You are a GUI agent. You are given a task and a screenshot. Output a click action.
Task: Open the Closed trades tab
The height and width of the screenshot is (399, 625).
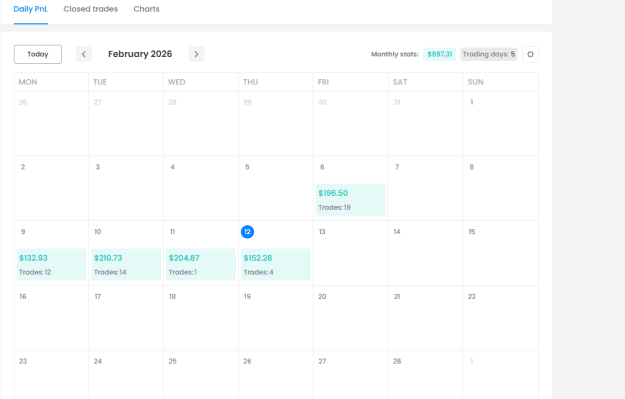coord(90,9)
